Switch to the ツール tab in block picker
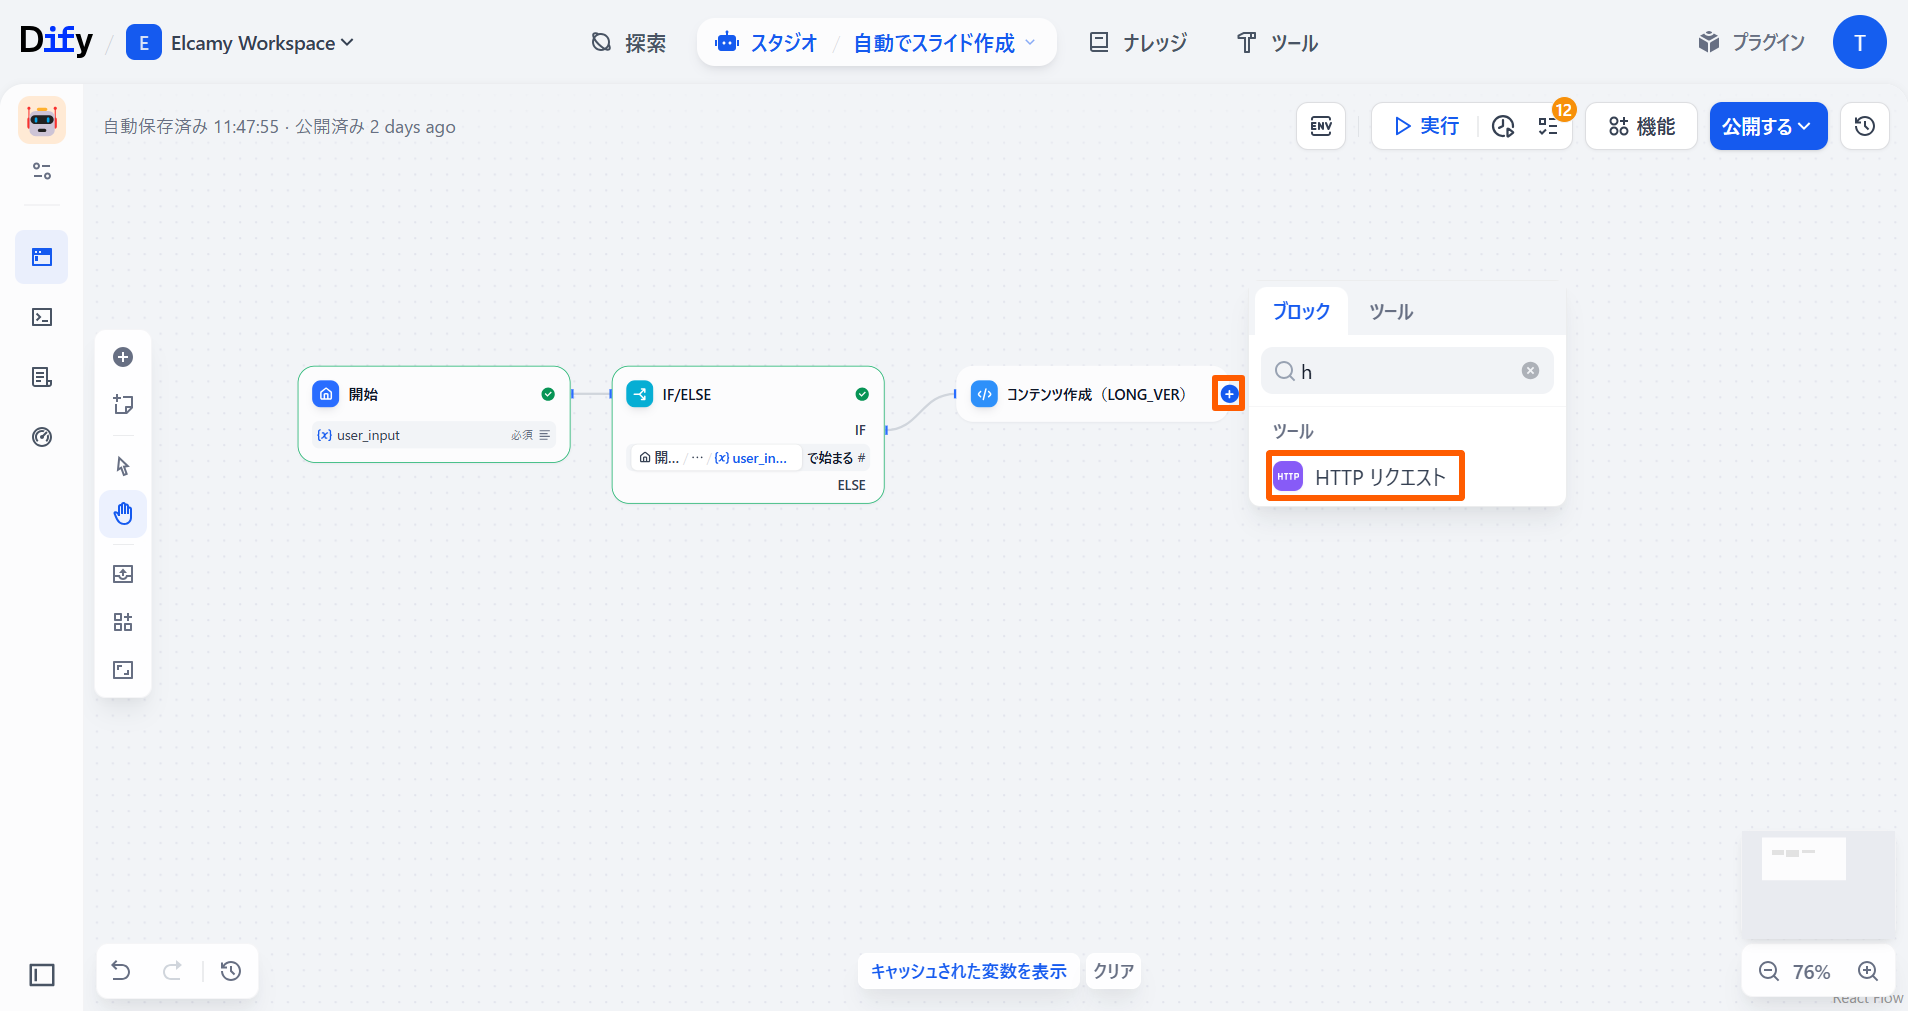 [x=1390, y=312]
